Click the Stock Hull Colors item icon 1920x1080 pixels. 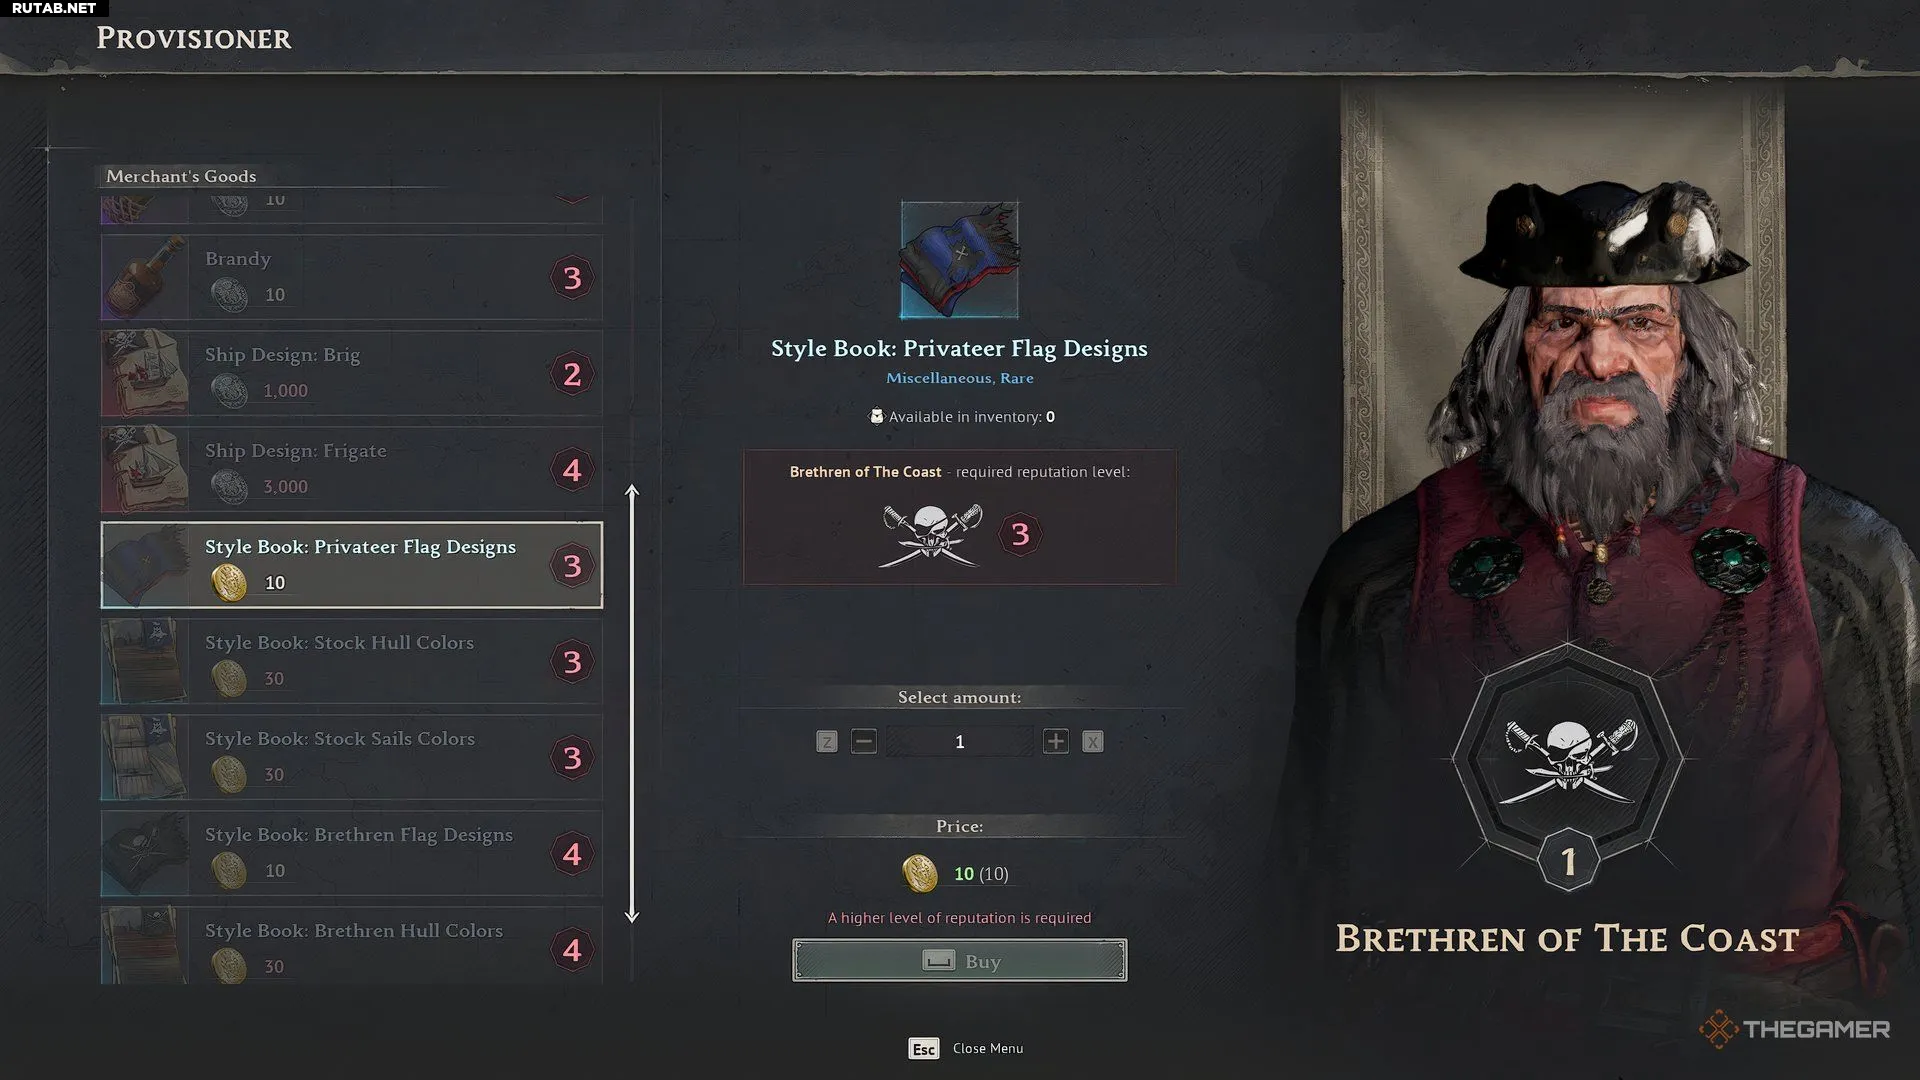click(145, 661)
